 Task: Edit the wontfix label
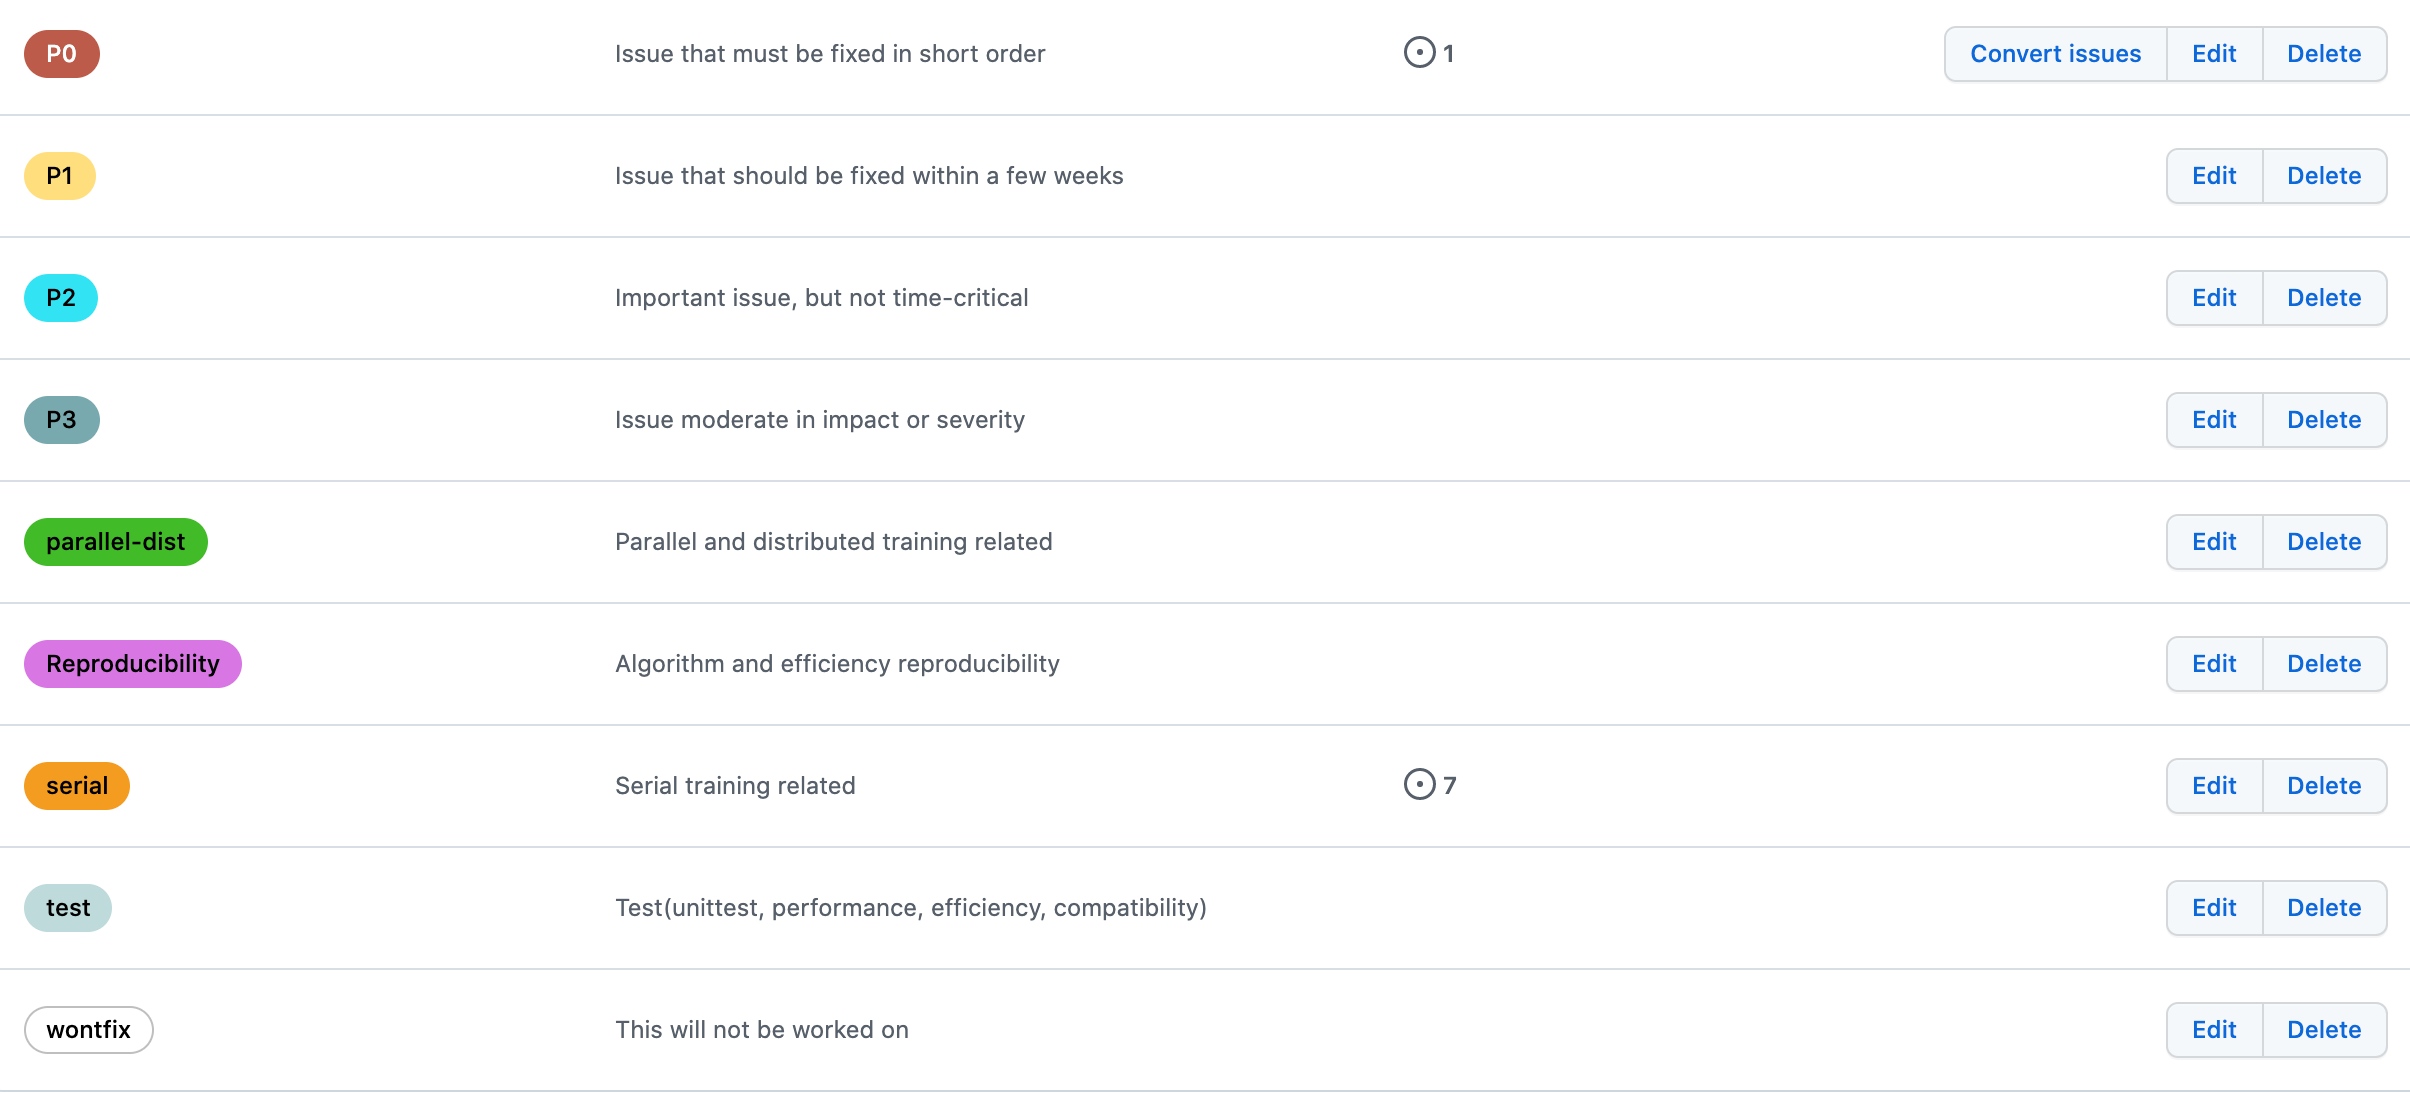click(x=2214, y=1030)
